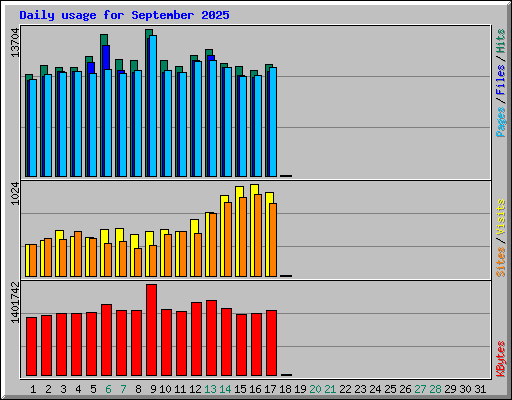Select the red KBytes bar for day 6
Viewport: 512px width, 400px height.
coord(107,340)
